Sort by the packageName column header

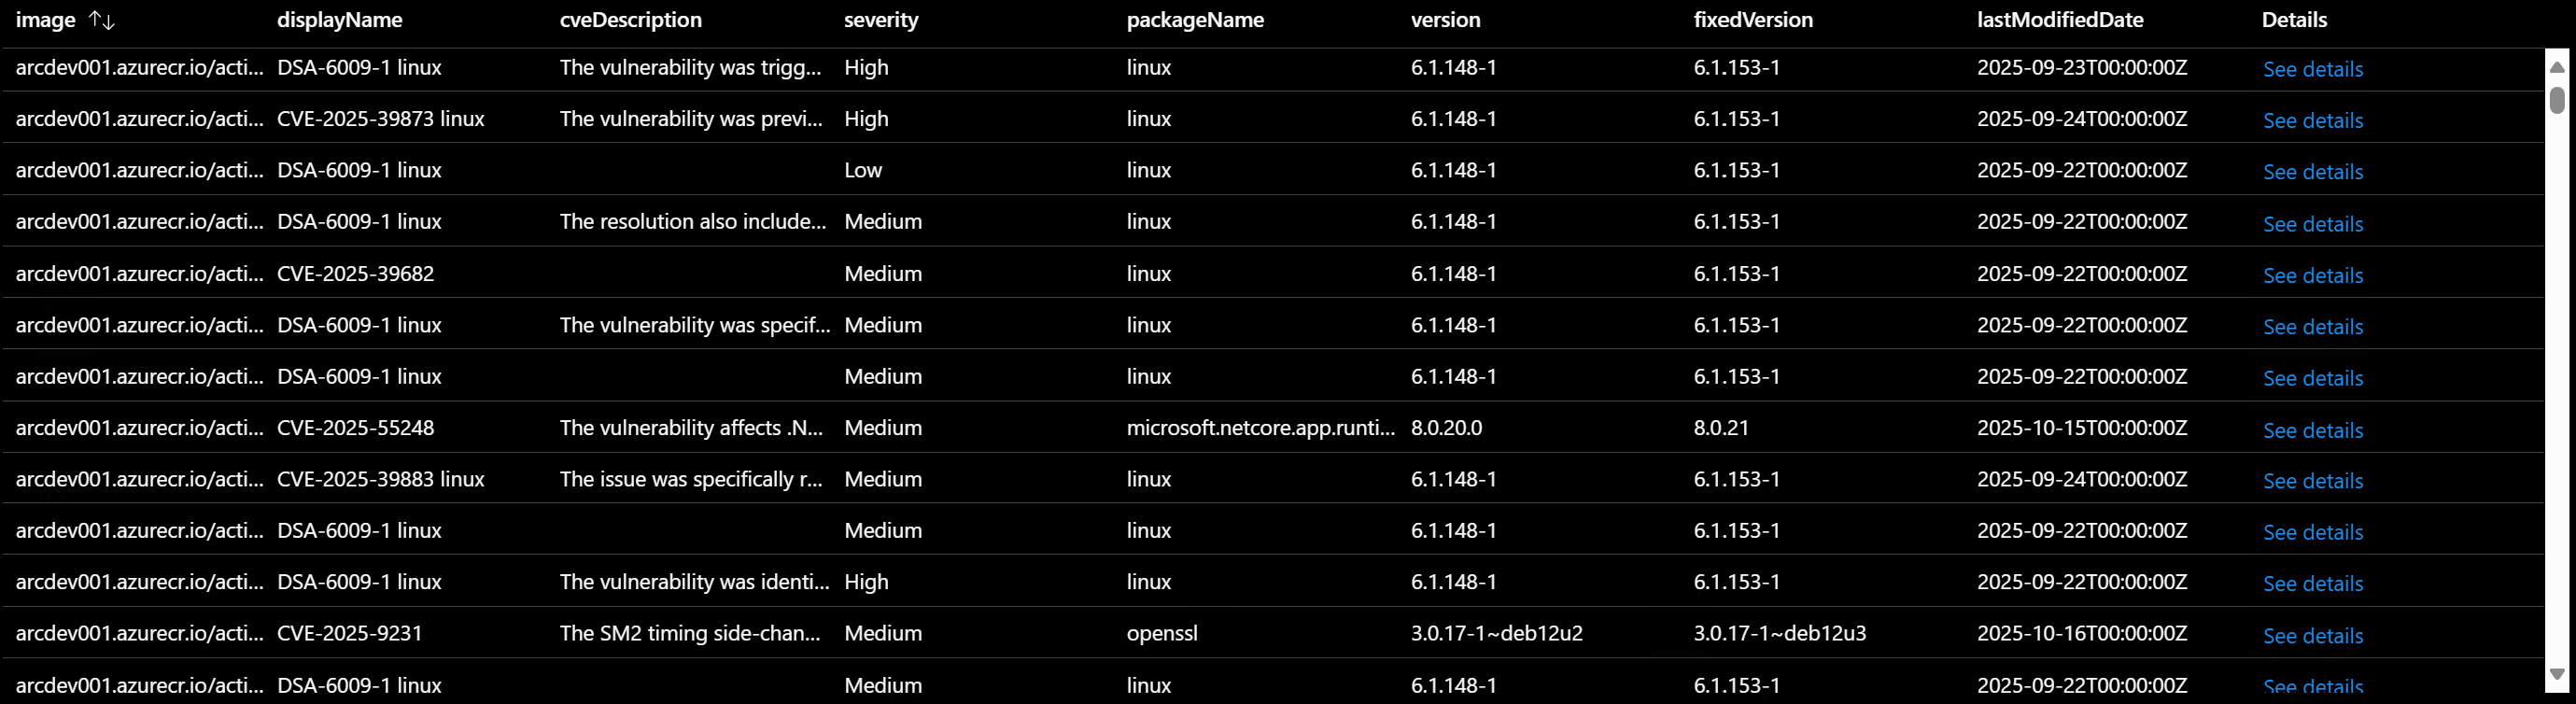[1195, 19]
